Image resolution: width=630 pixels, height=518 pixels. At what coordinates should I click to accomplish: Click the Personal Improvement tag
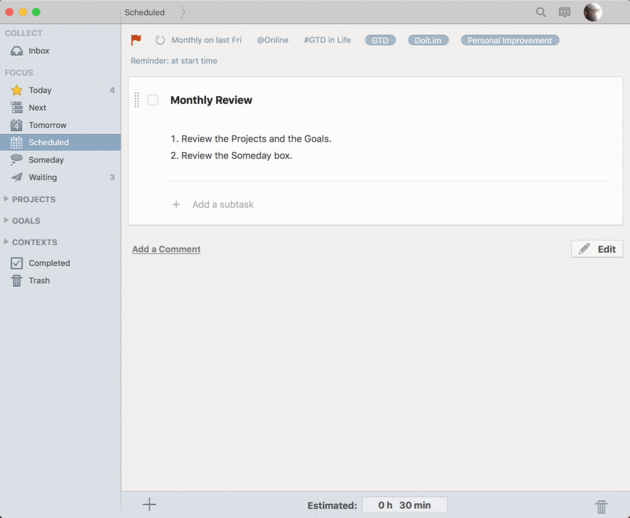[509, 40]
